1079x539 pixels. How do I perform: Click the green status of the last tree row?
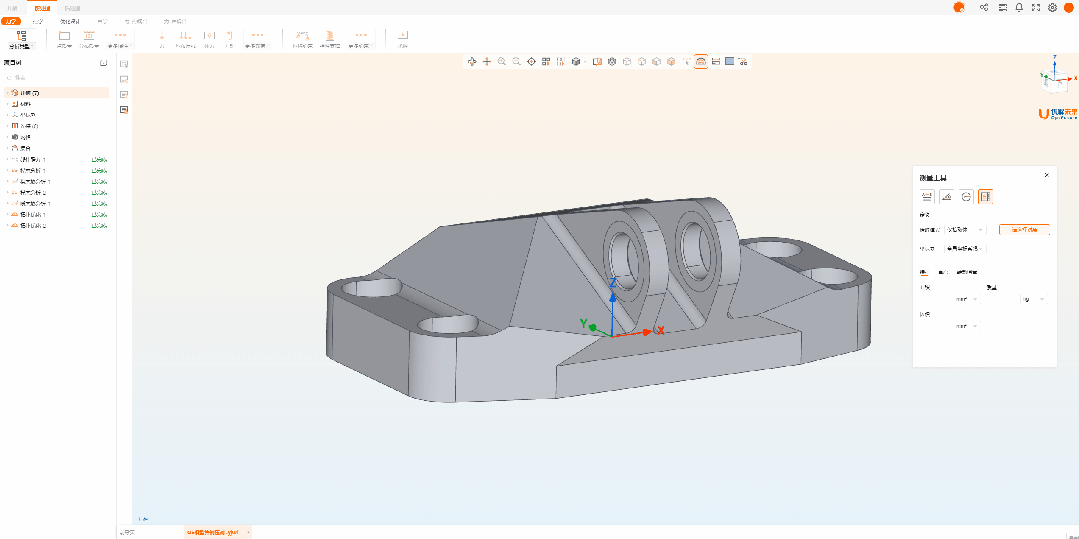click(x=99, y=226)
